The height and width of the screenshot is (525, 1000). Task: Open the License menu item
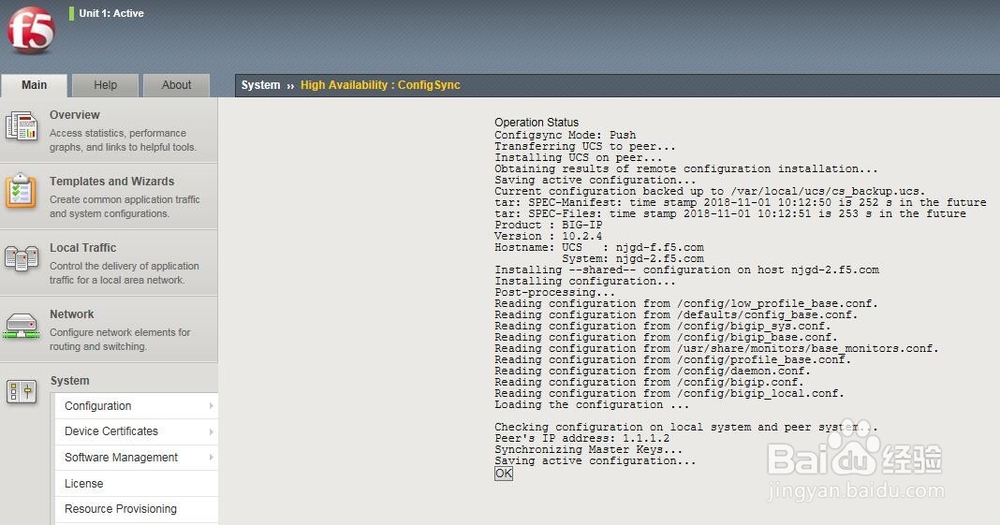[136, 484]
